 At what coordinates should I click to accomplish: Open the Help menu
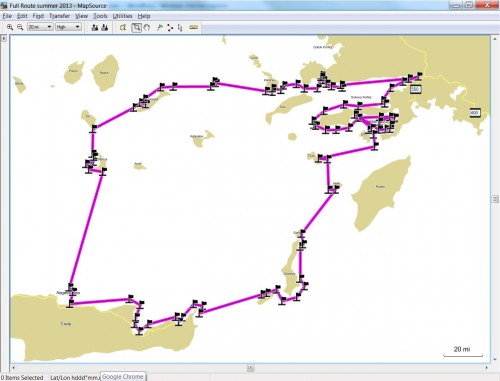click(144, 16)
